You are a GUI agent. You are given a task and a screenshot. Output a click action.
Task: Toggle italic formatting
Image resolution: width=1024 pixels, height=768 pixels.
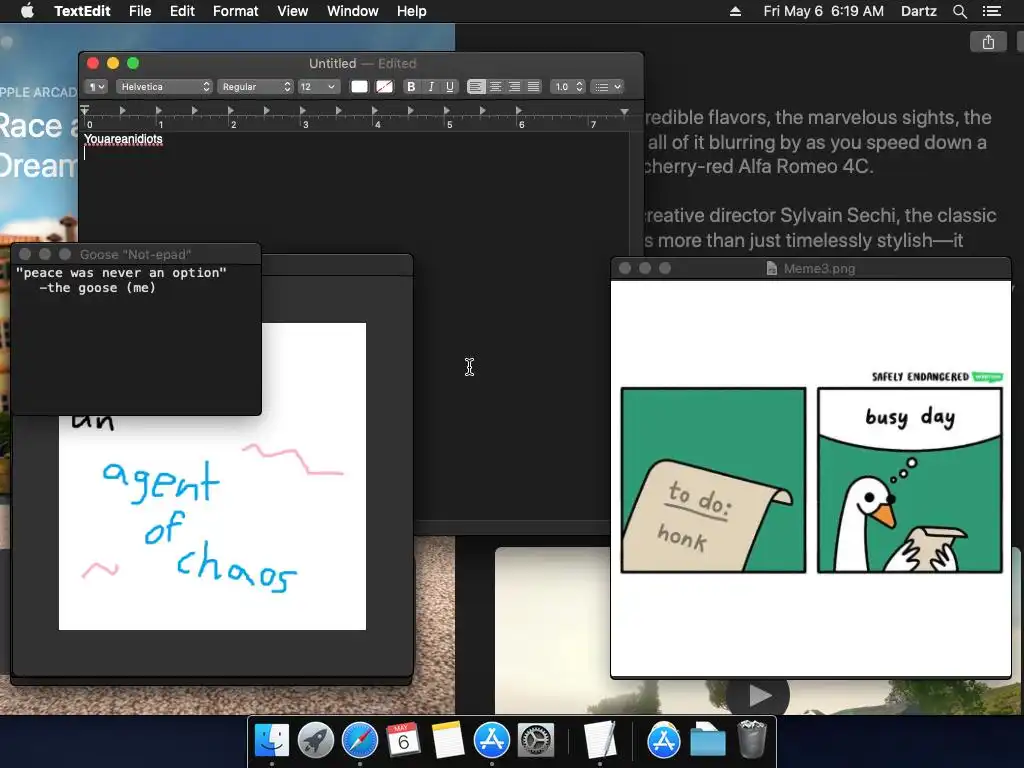[x=430, y=87]
